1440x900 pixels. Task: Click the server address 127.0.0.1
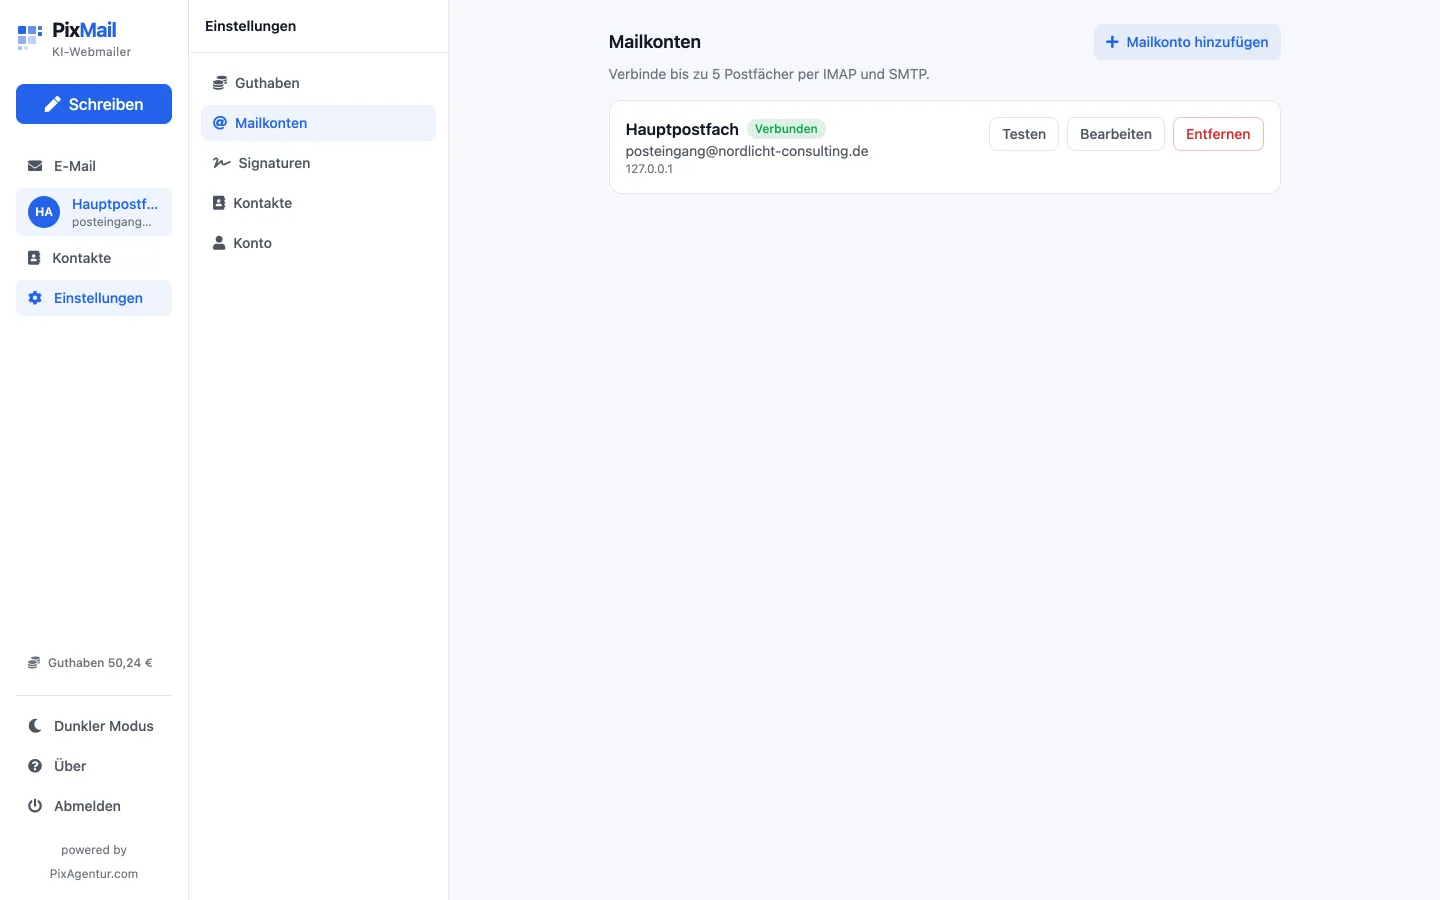[x=649, y=169]
